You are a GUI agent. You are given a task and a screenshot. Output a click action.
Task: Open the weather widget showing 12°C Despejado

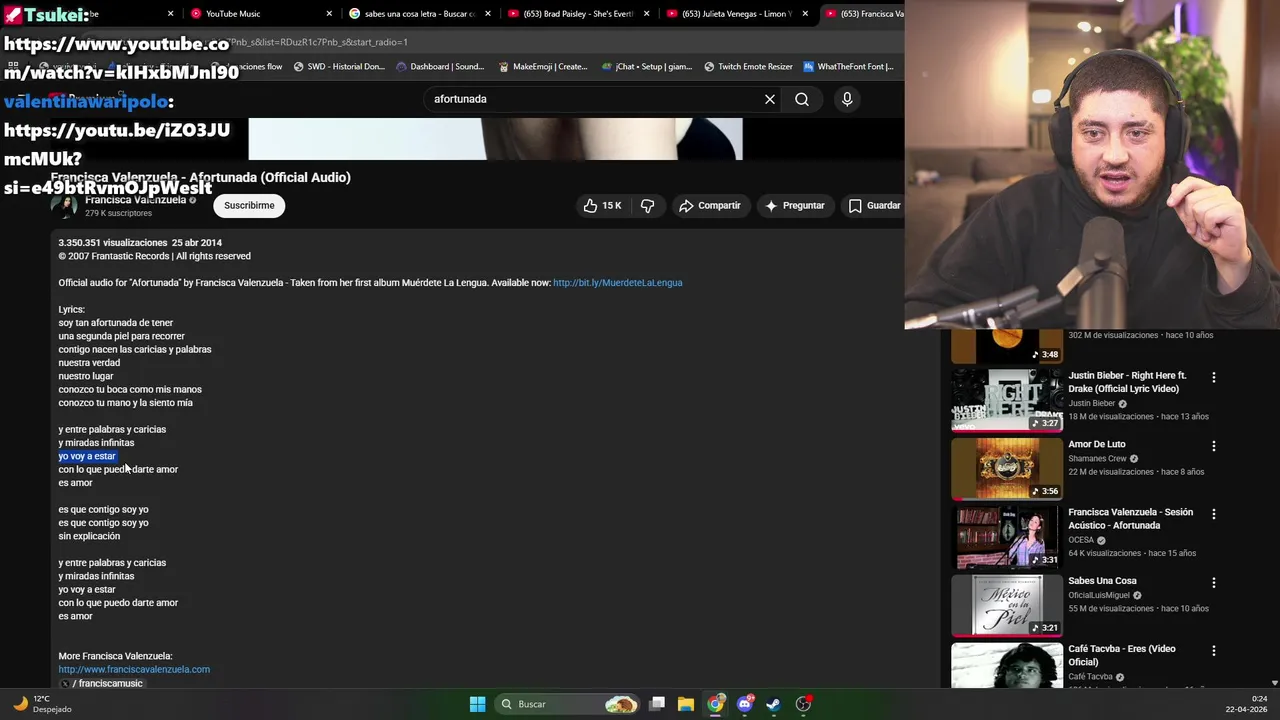(x=42, y=704)
